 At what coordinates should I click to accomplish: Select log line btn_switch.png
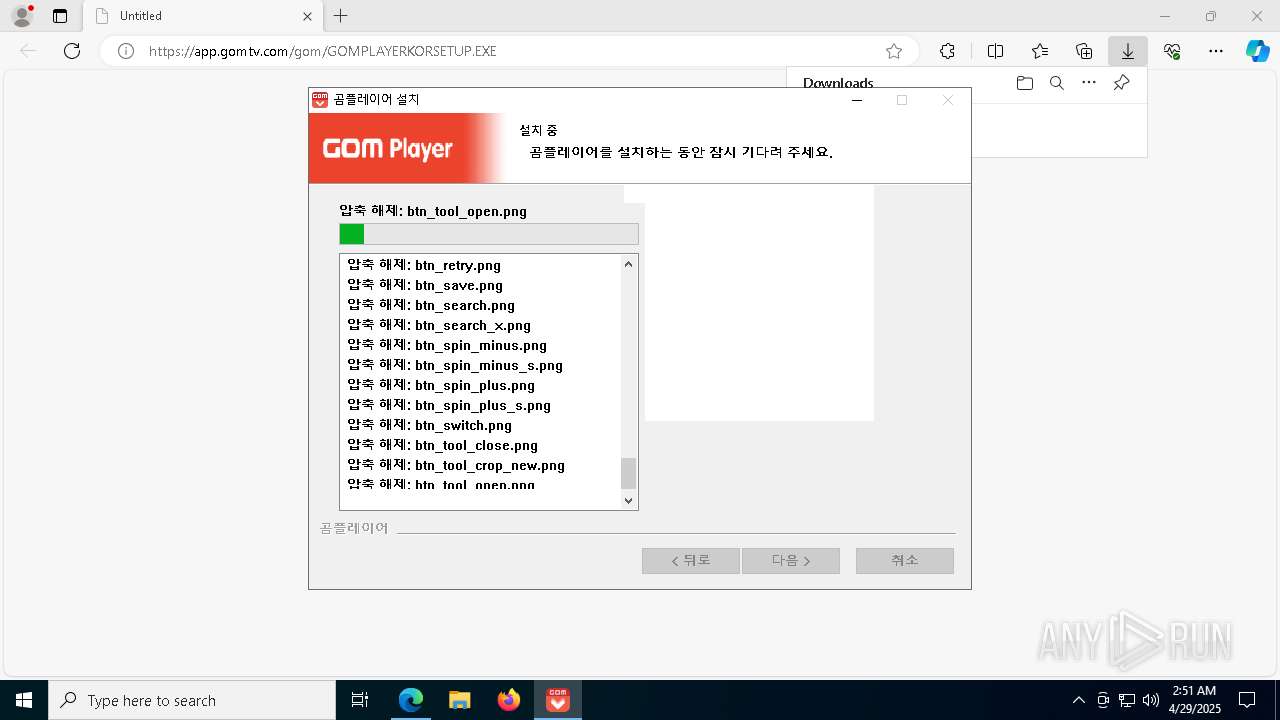coord(430,425)
